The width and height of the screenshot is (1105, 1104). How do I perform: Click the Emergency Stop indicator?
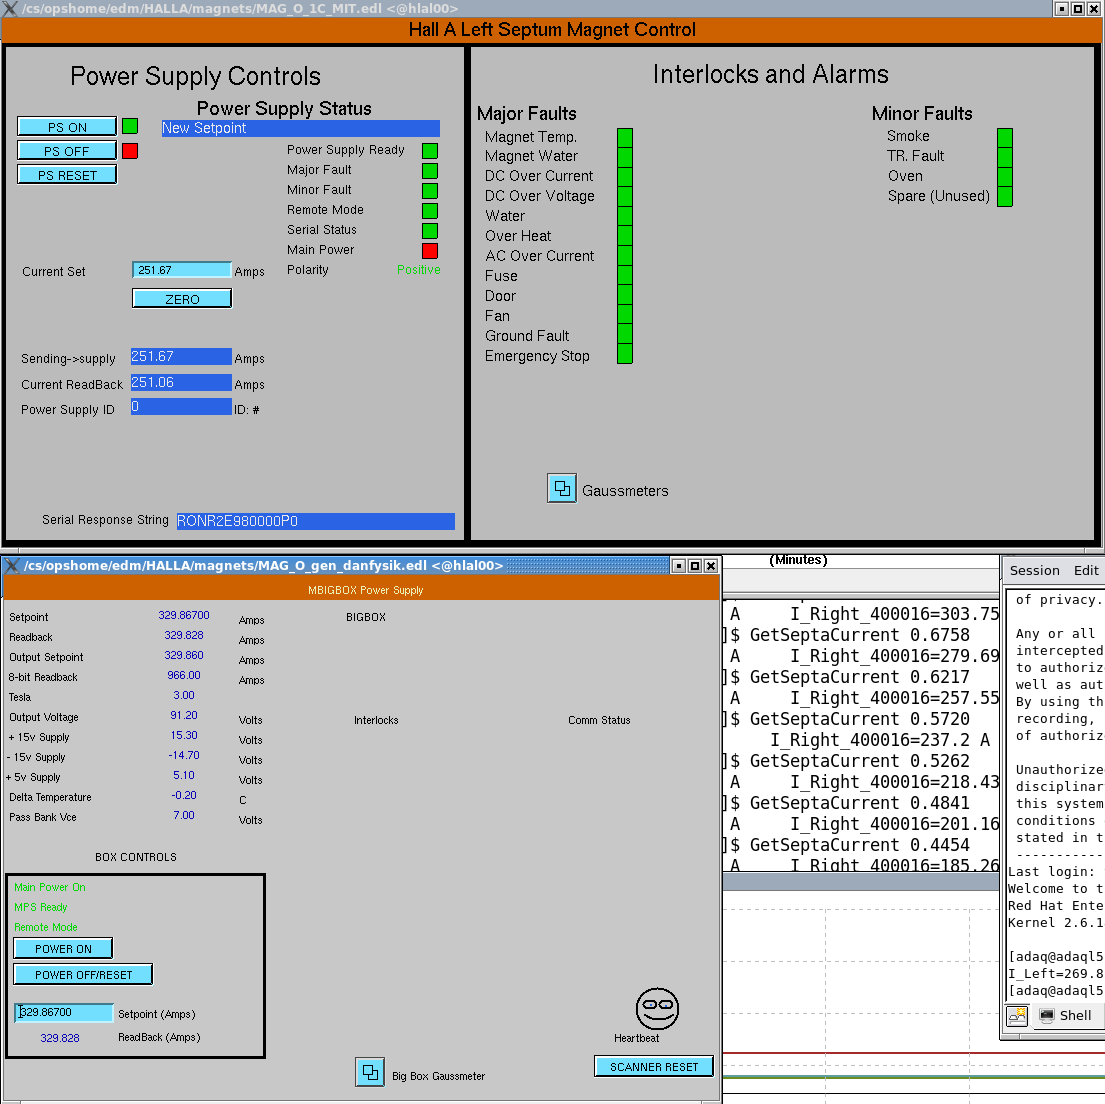[624, 355]
